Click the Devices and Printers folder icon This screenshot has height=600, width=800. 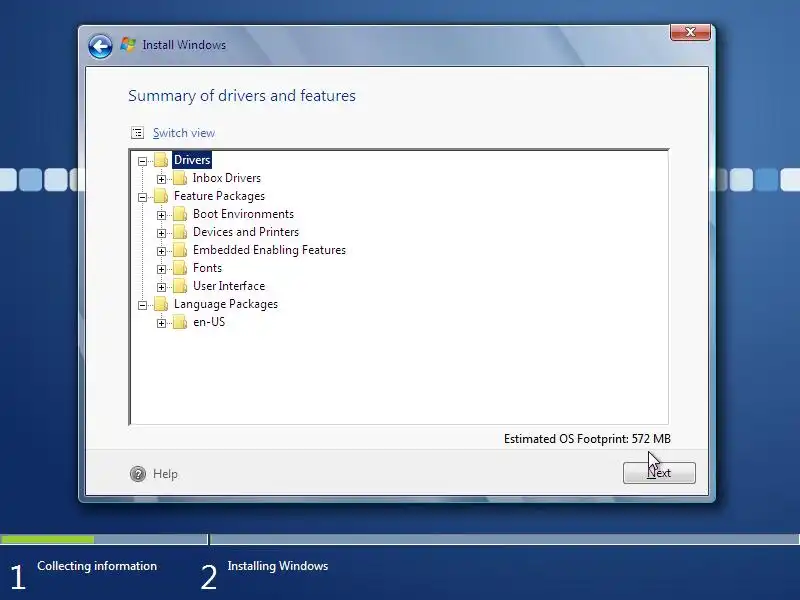180,232
